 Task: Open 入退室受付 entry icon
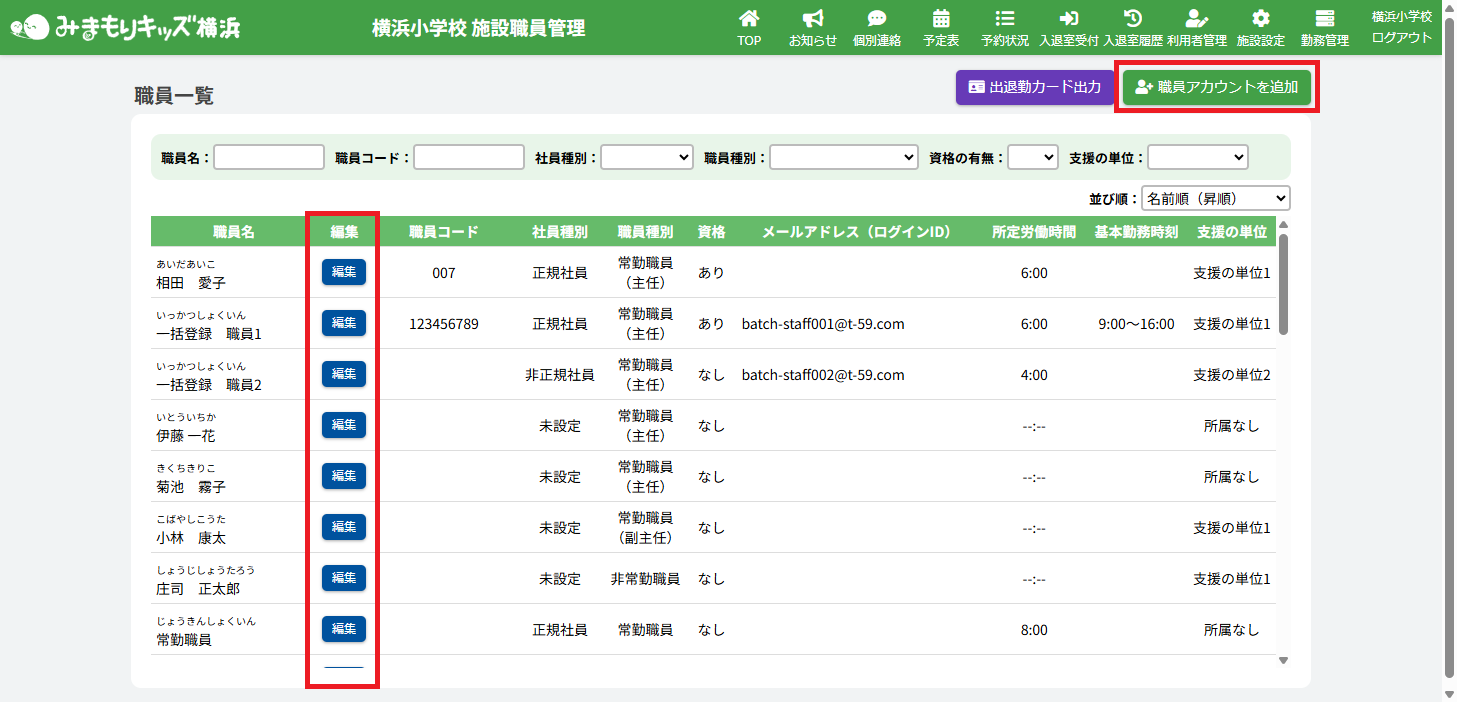[1069, 19]
